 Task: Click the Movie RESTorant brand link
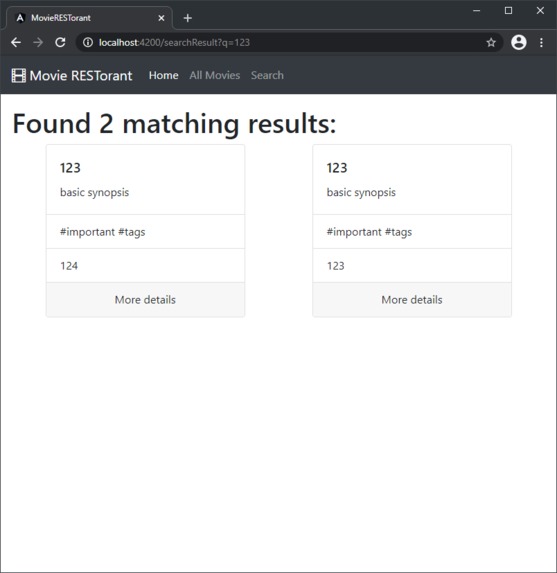click(x=72, y=76)
